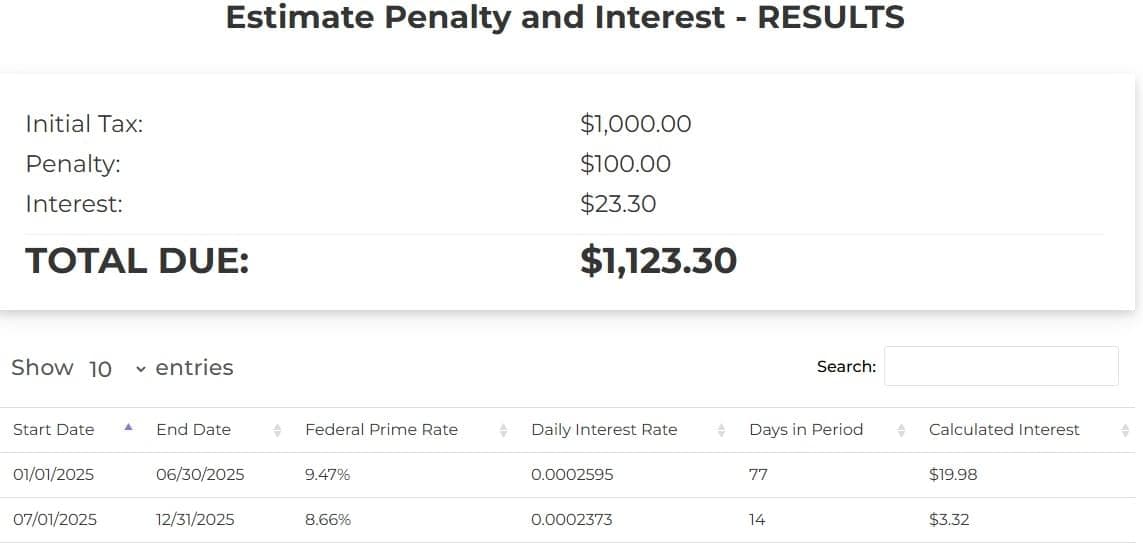Sort by Calculated Interest using its arrows
The height and width of the screenshot is (549, 1143).
coord(1126,430)
